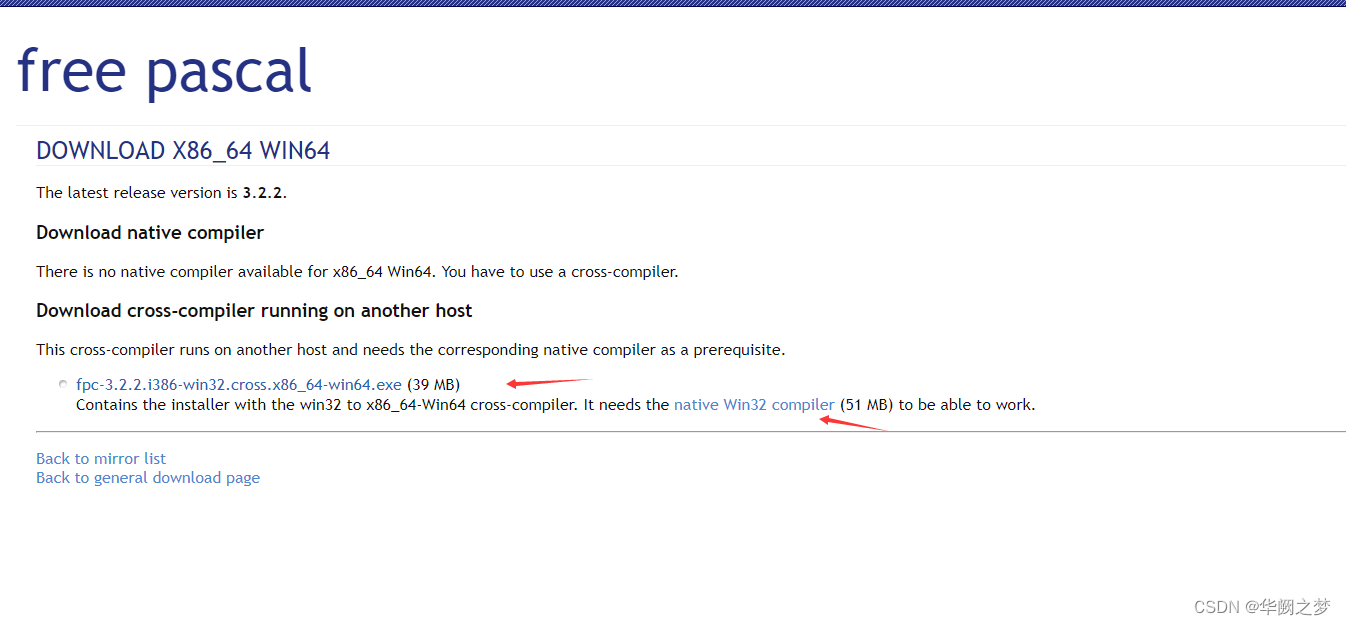1346x625 pixels.
Task: Click the Download native compiler heading
Action: point(150,232)
